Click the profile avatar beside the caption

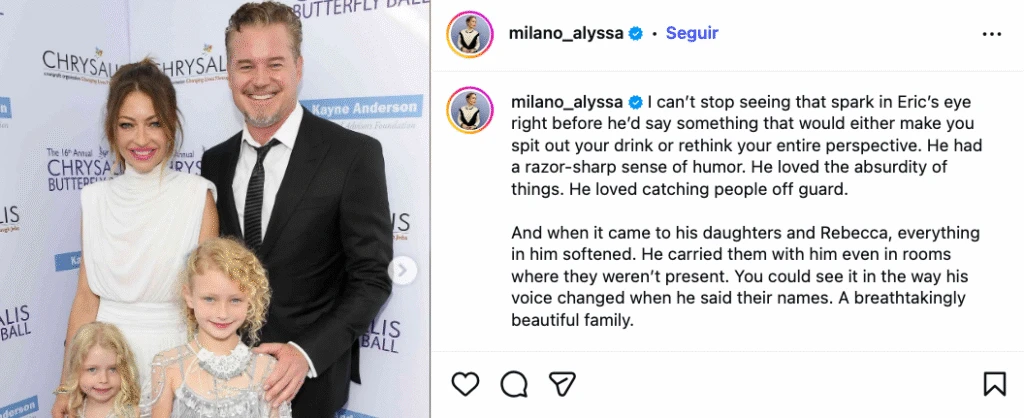(468, 109)
